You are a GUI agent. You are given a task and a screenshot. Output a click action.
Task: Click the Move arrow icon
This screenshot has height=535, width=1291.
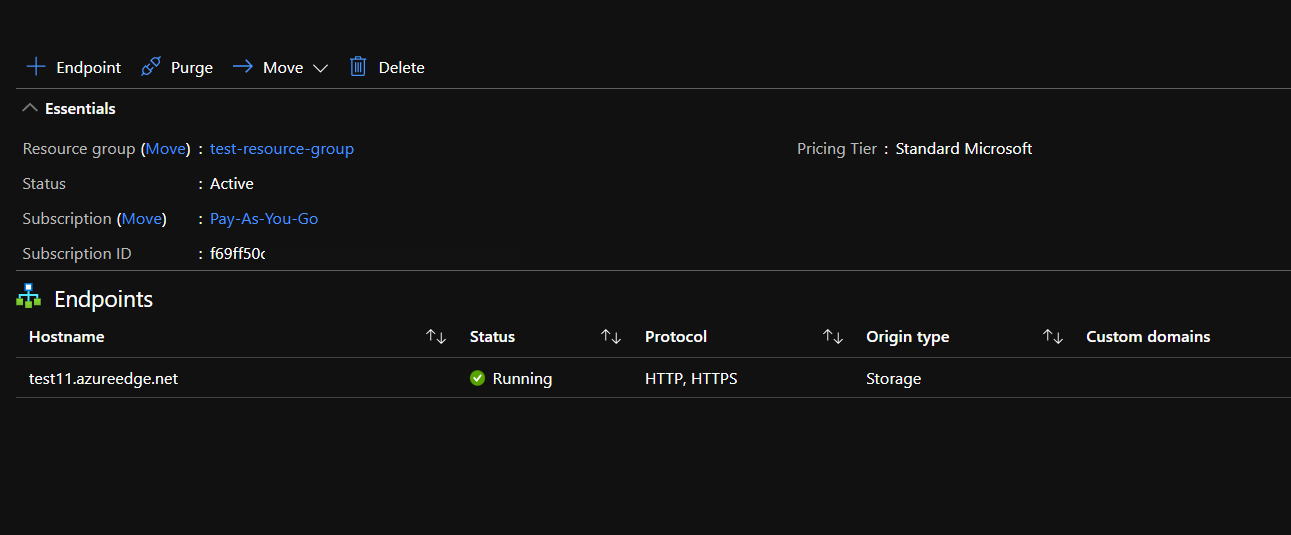[x=242, y=67]
